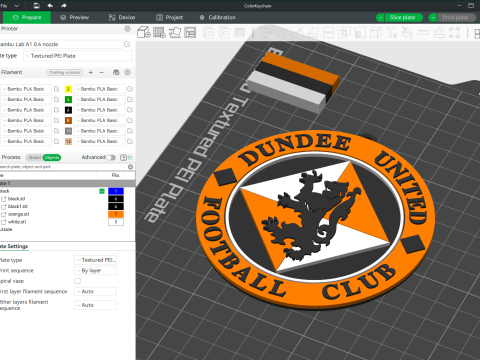The width and height of the screenshot is (480, 360).
Task: Open the Device tab
Action: point(122,17)
